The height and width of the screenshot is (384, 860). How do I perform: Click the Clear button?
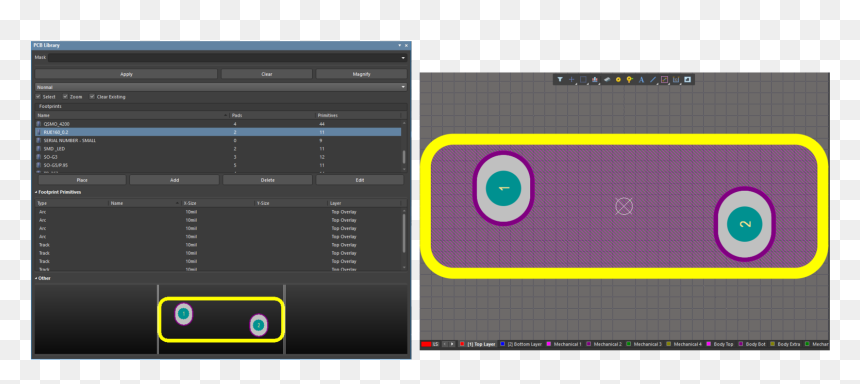tap(267, 74)
